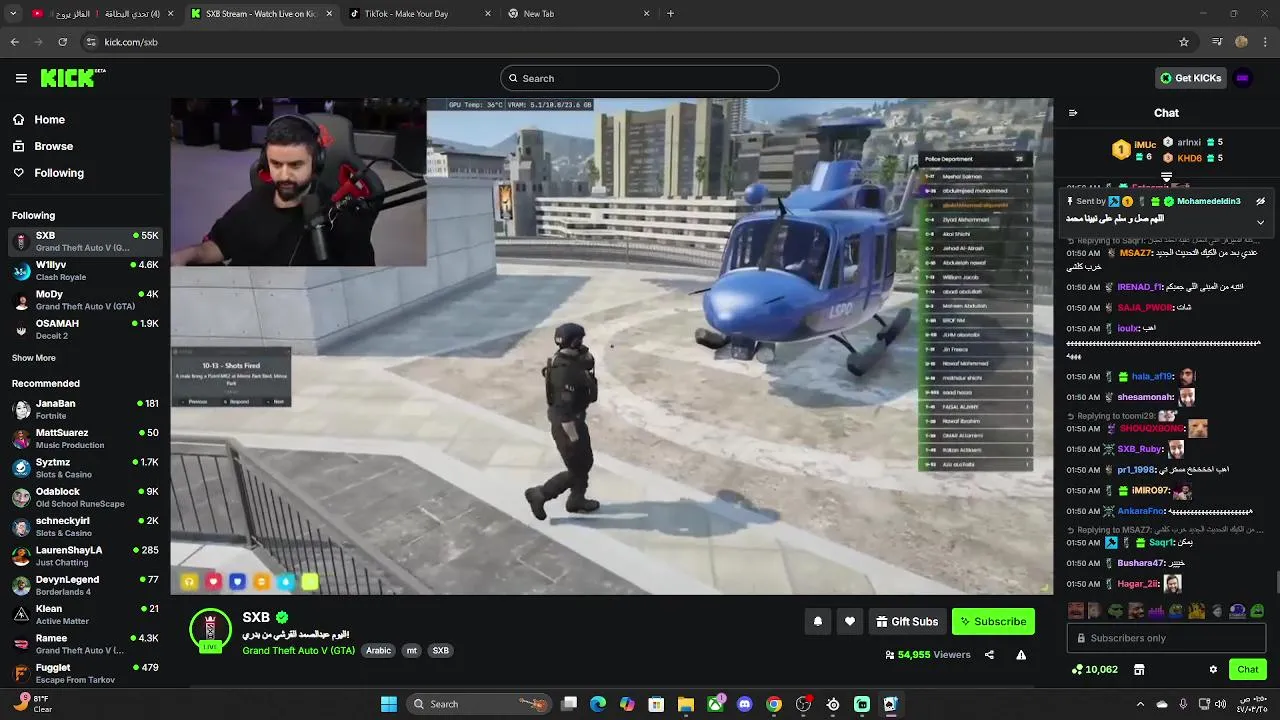Switch to New Tab browser tab

click(x=578, y=14)
